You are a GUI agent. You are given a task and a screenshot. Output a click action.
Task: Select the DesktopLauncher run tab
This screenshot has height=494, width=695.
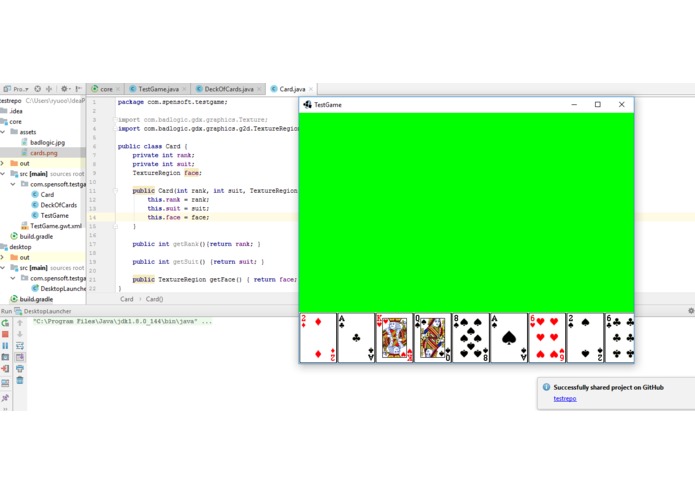(x=43, y=311)
